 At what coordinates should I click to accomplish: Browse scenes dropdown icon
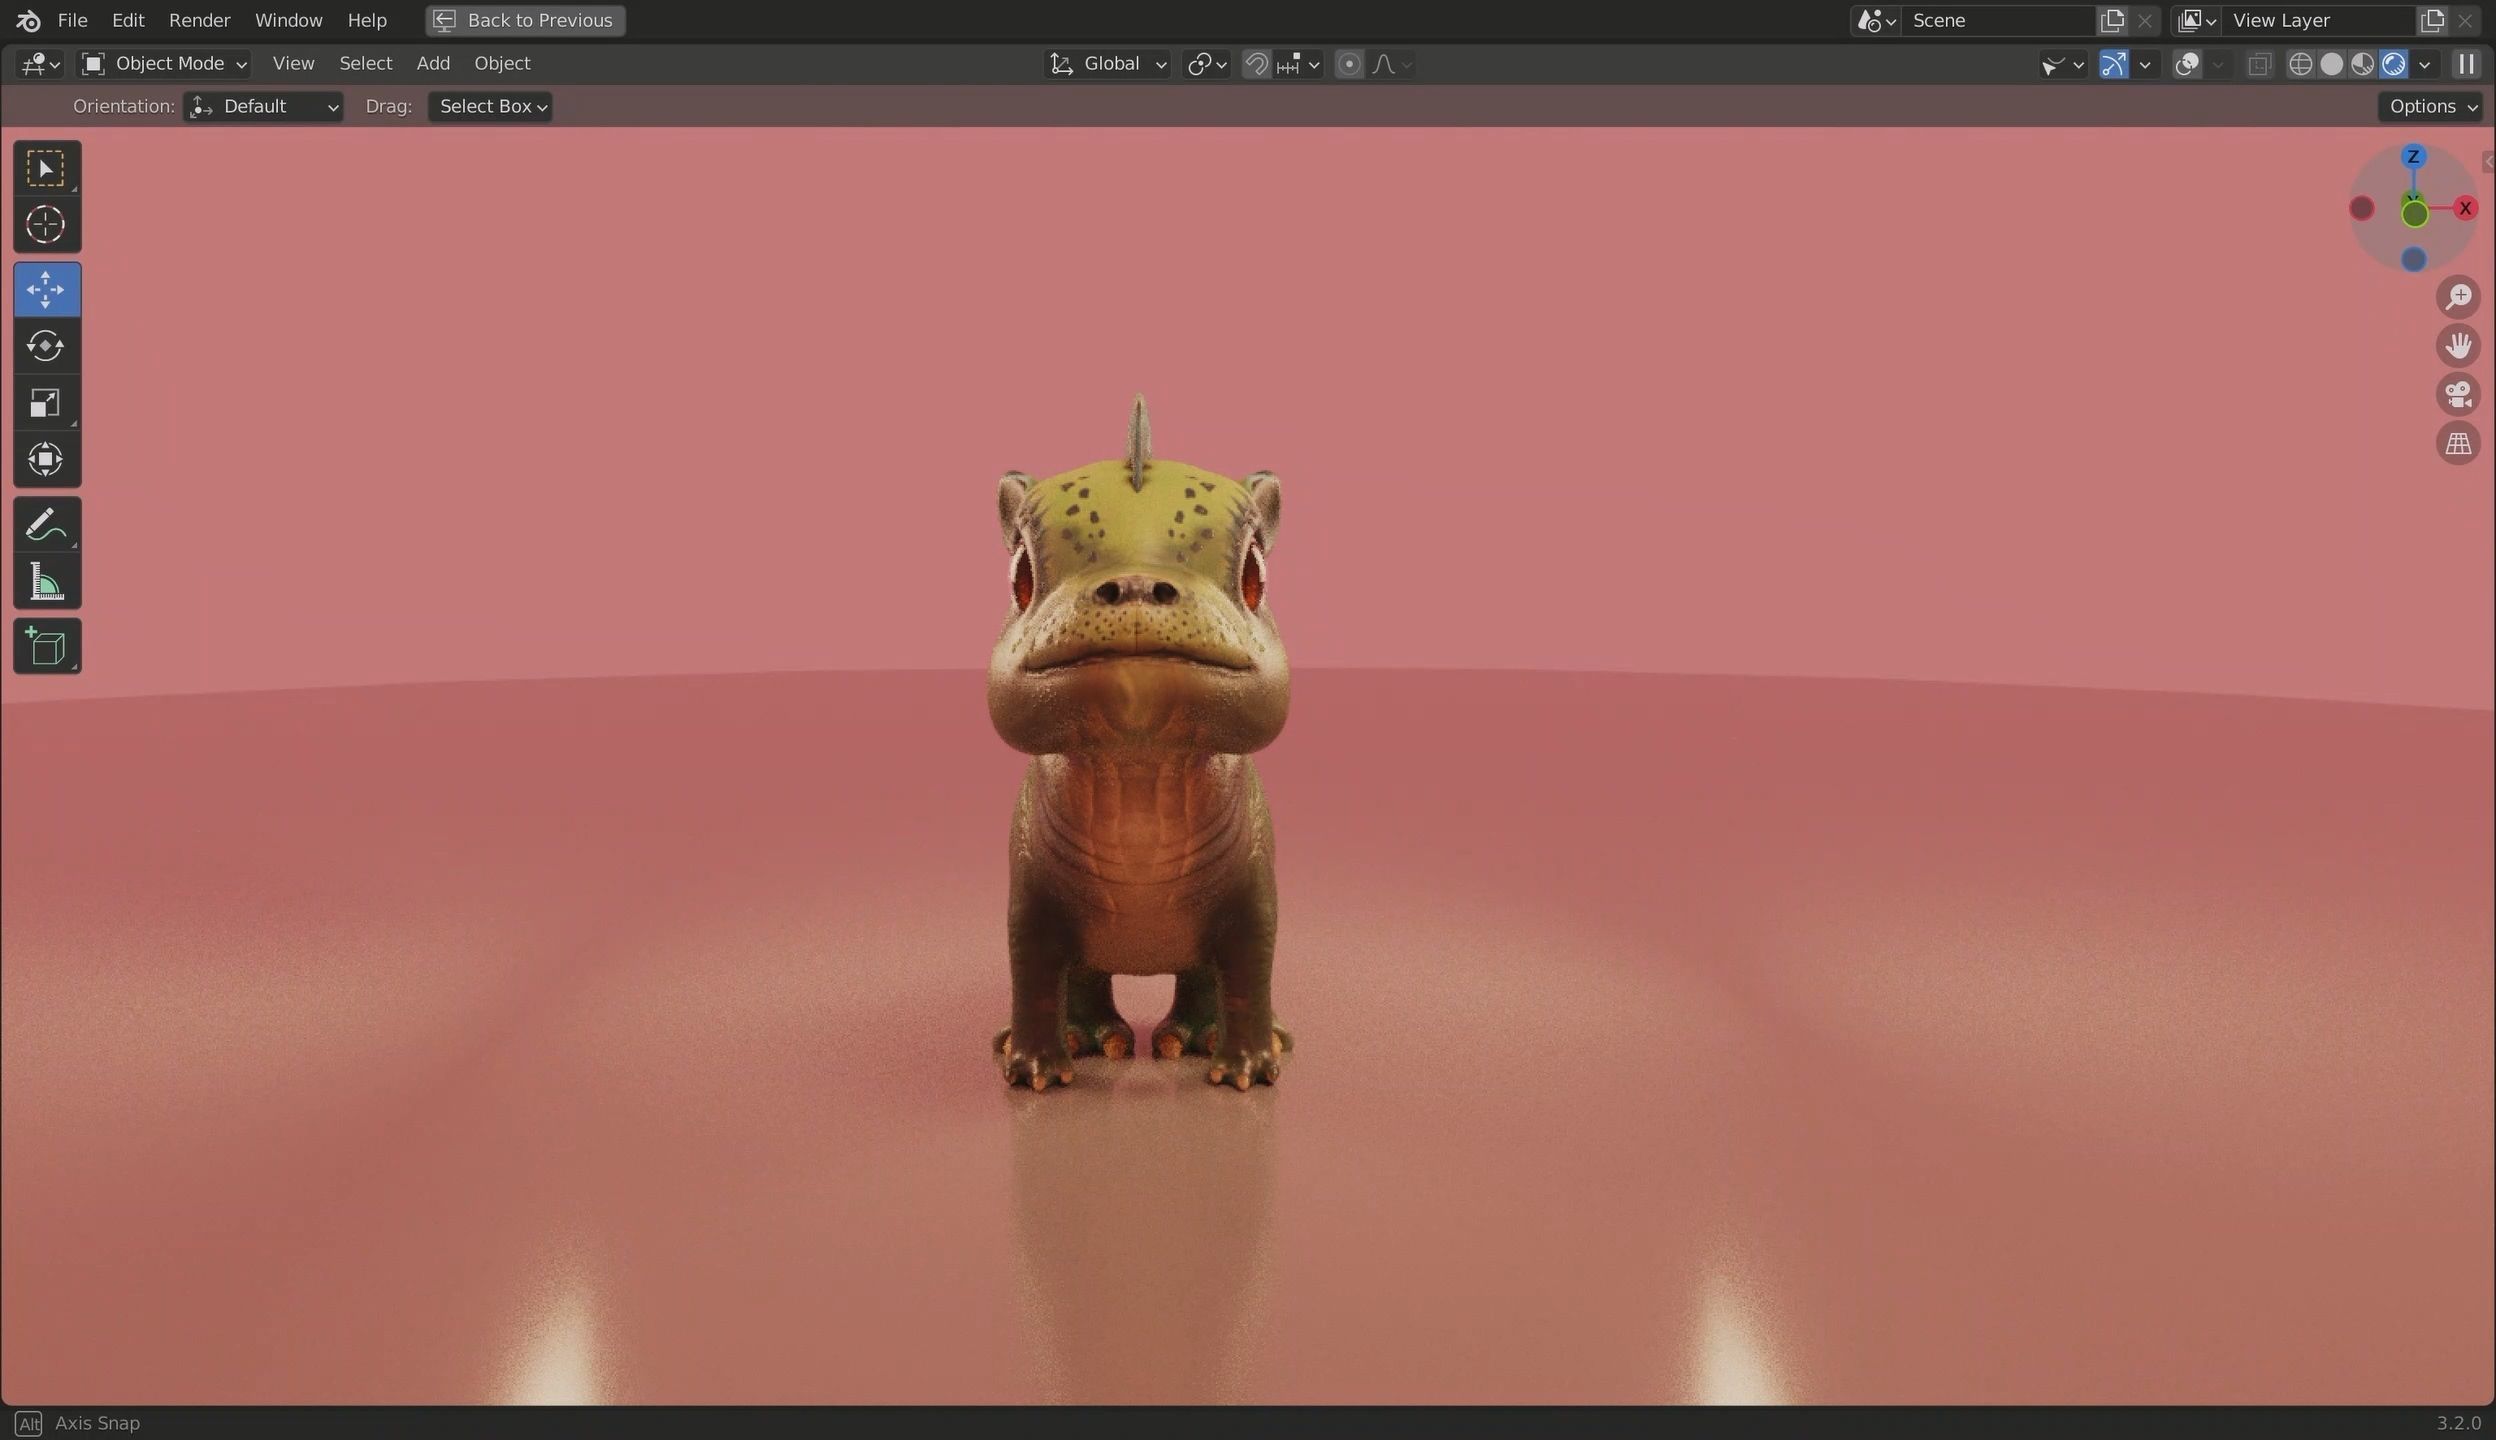(x=1876, y=20)
